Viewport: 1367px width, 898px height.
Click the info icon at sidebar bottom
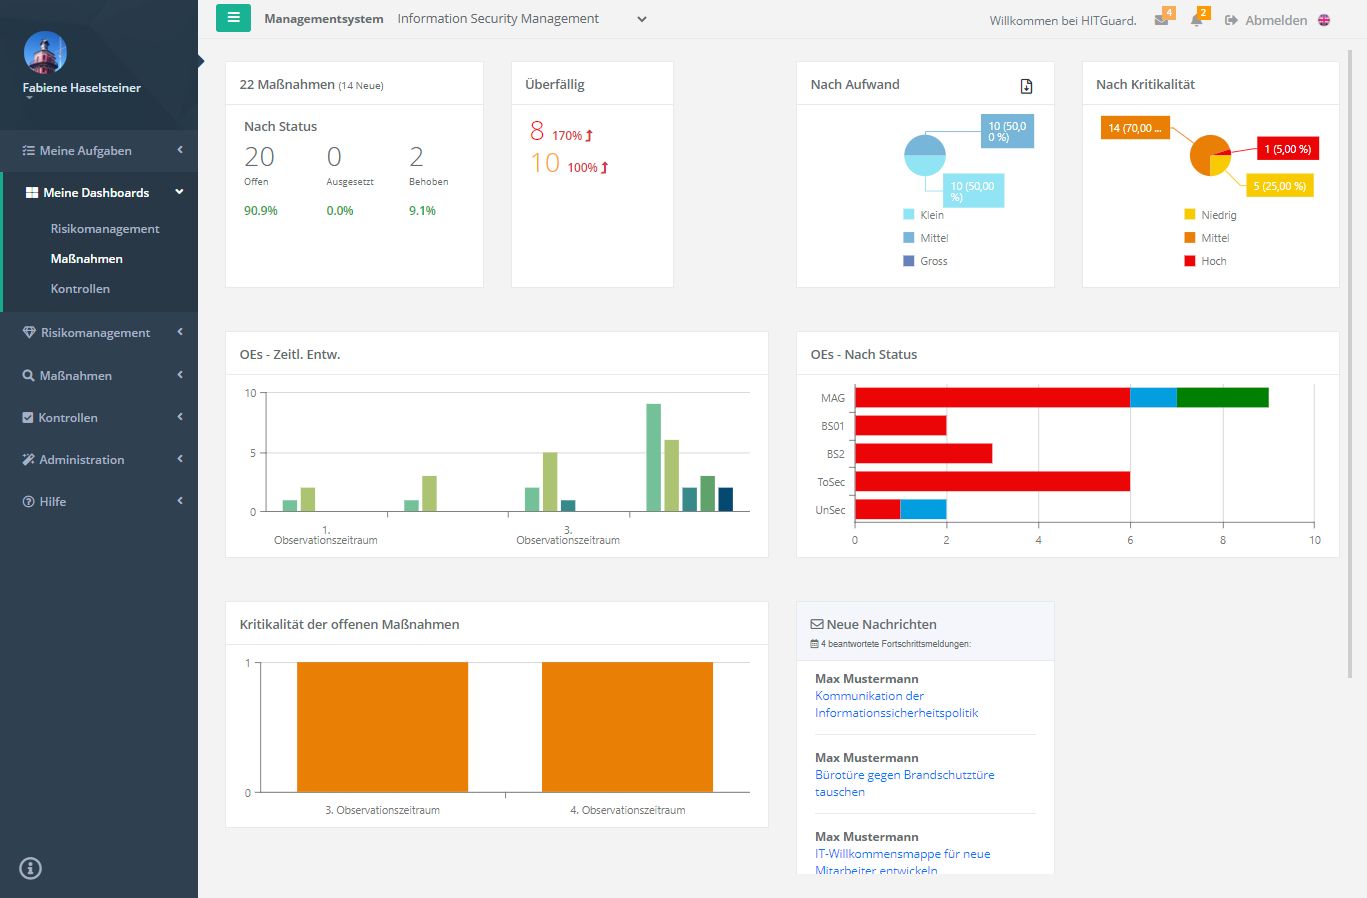(x=31, y=868)
